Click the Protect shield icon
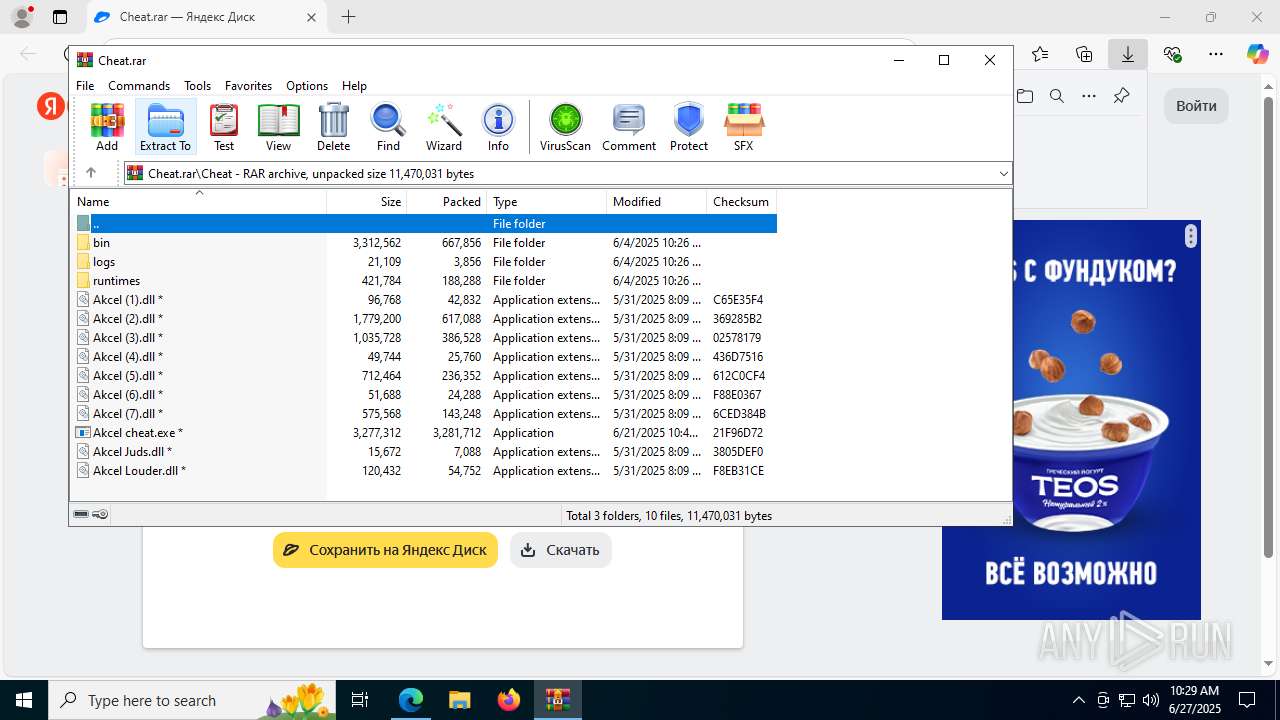 pyautogui.click(x=689, y=127)
